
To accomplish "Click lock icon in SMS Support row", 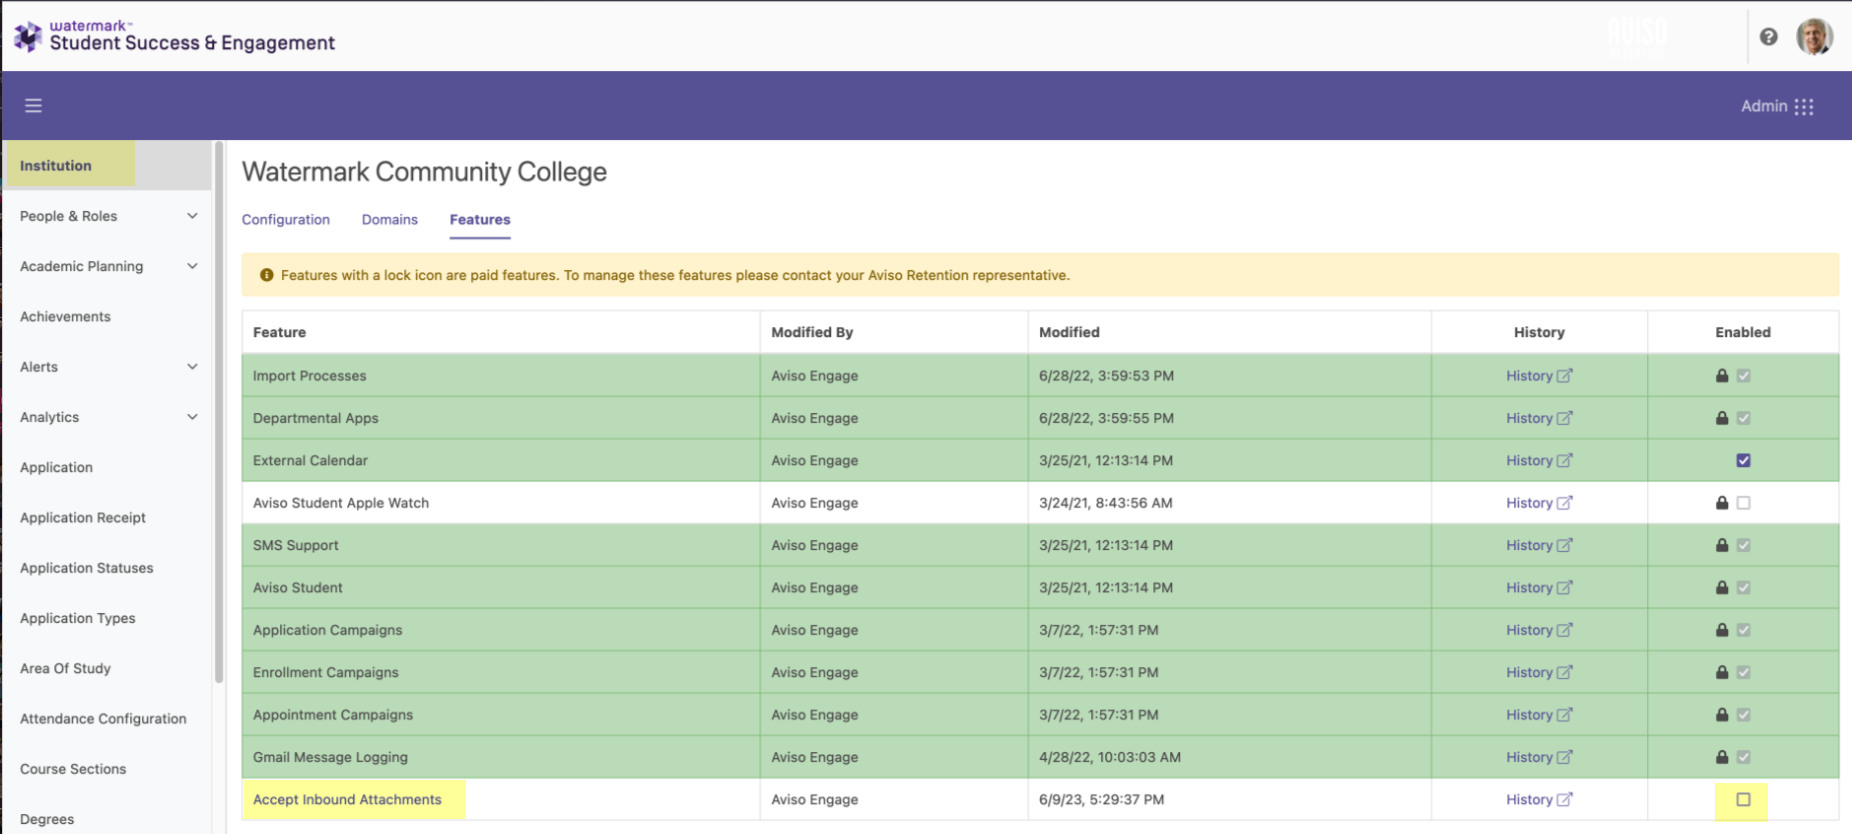I will 1722,545.
